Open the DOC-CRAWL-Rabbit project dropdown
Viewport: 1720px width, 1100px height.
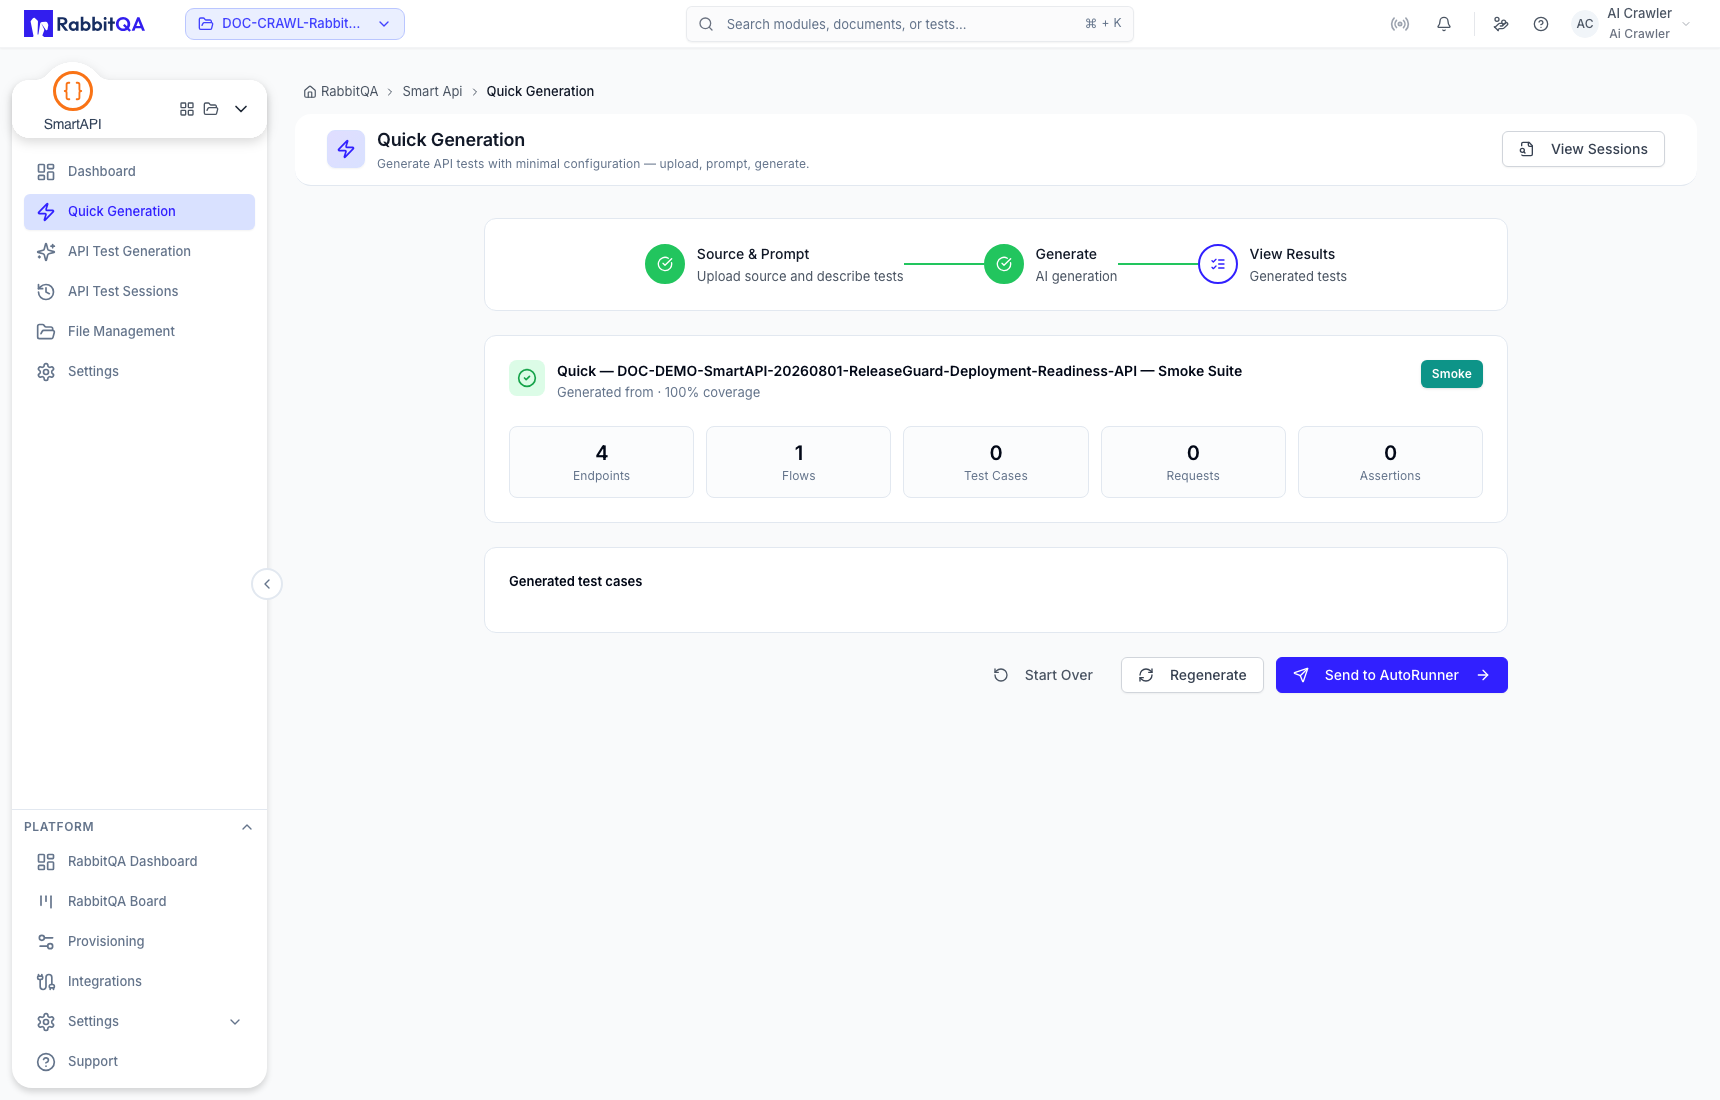[295, 24]
